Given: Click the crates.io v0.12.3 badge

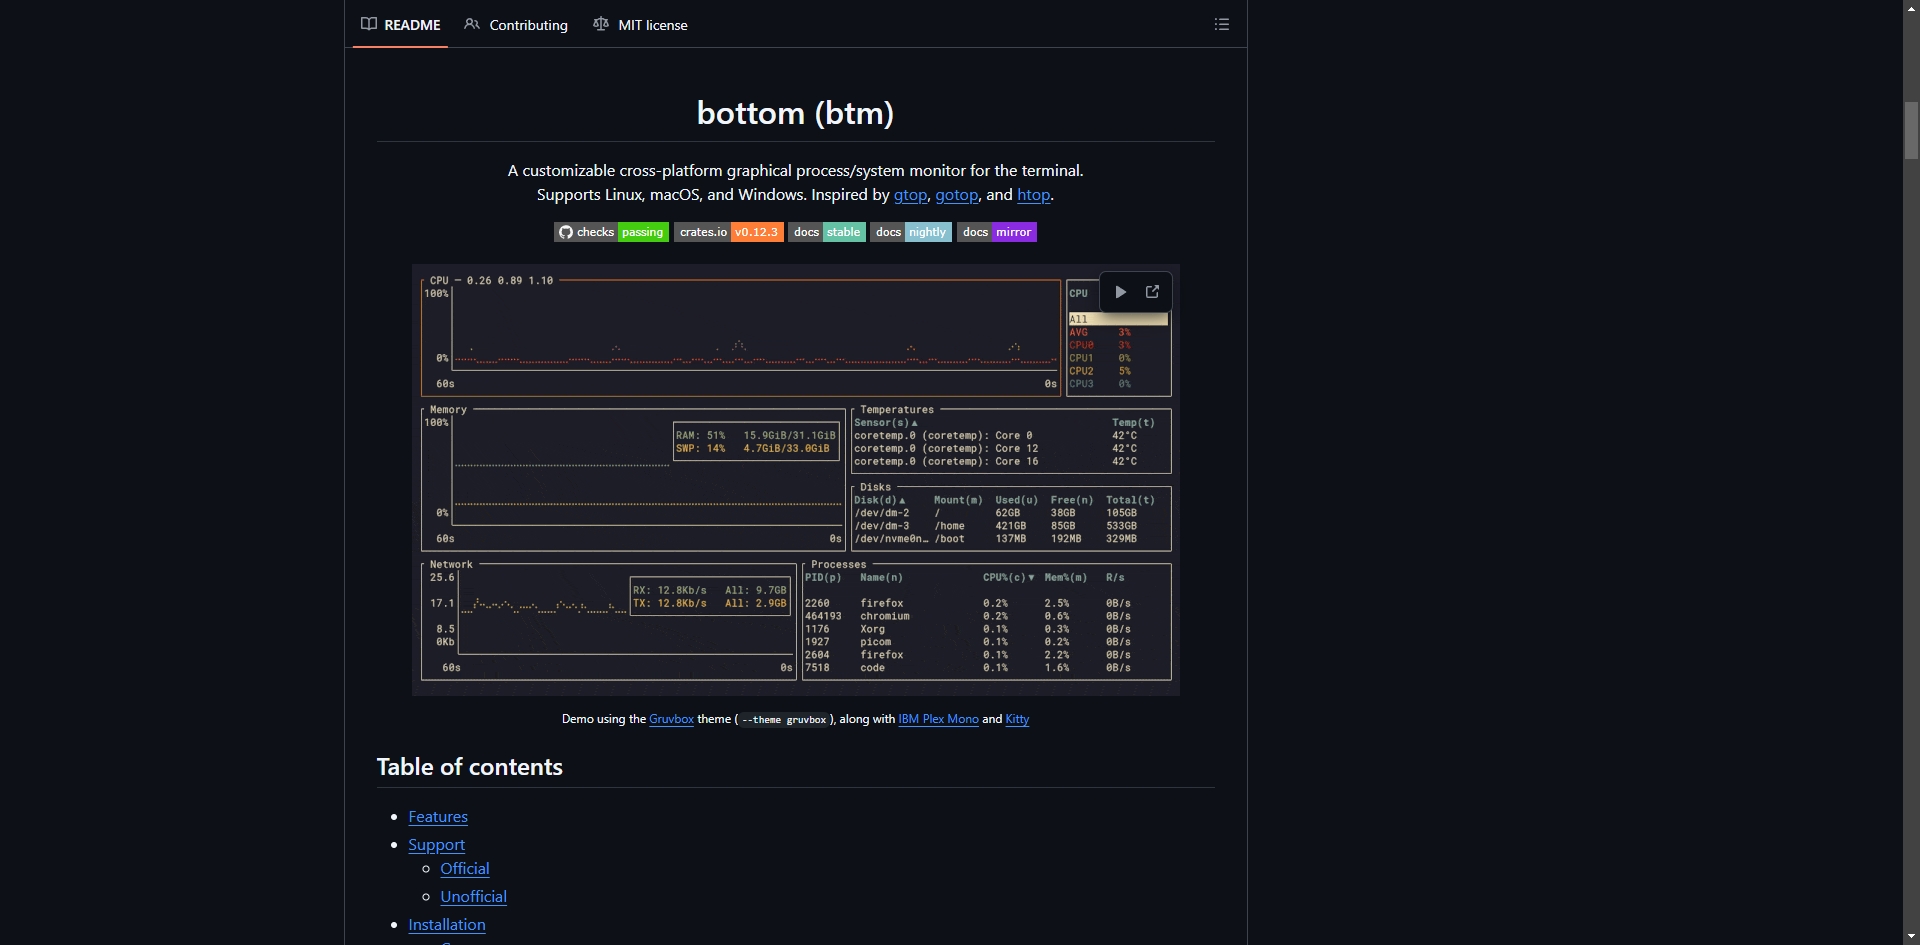Looking at the screenshot, I should tap(728, 232).
